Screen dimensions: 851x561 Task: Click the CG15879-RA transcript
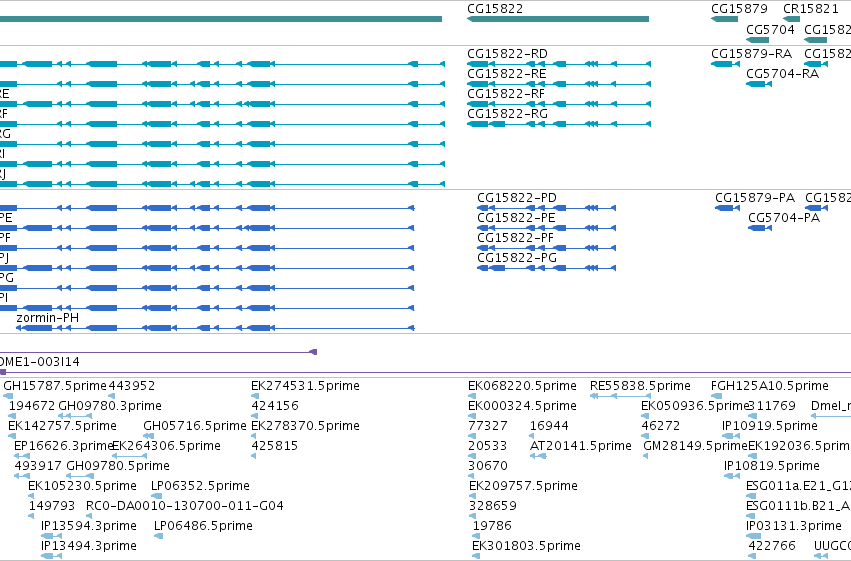point(725,64)
